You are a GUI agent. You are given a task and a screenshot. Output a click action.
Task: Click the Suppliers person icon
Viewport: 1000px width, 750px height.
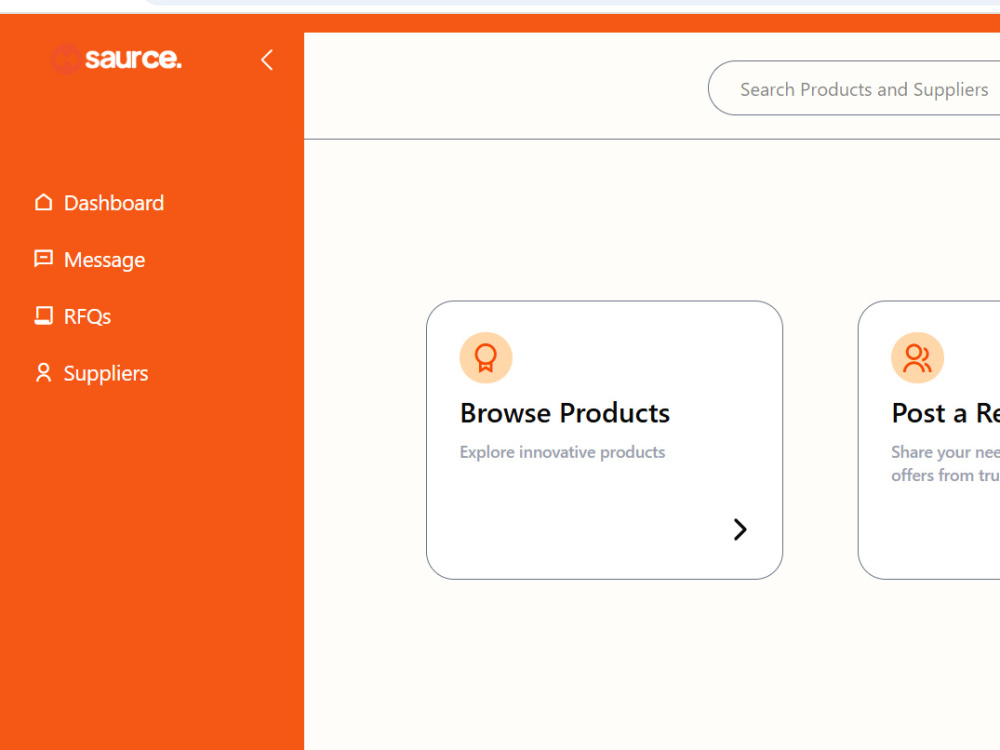tap(43, 372)
